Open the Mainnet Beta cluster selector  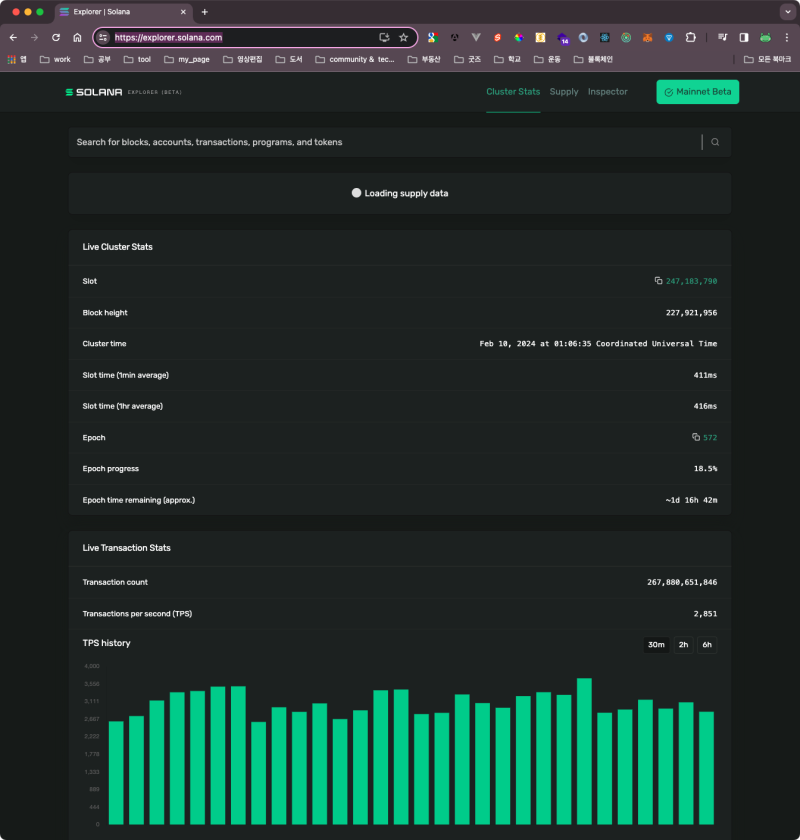pos(697,92)
